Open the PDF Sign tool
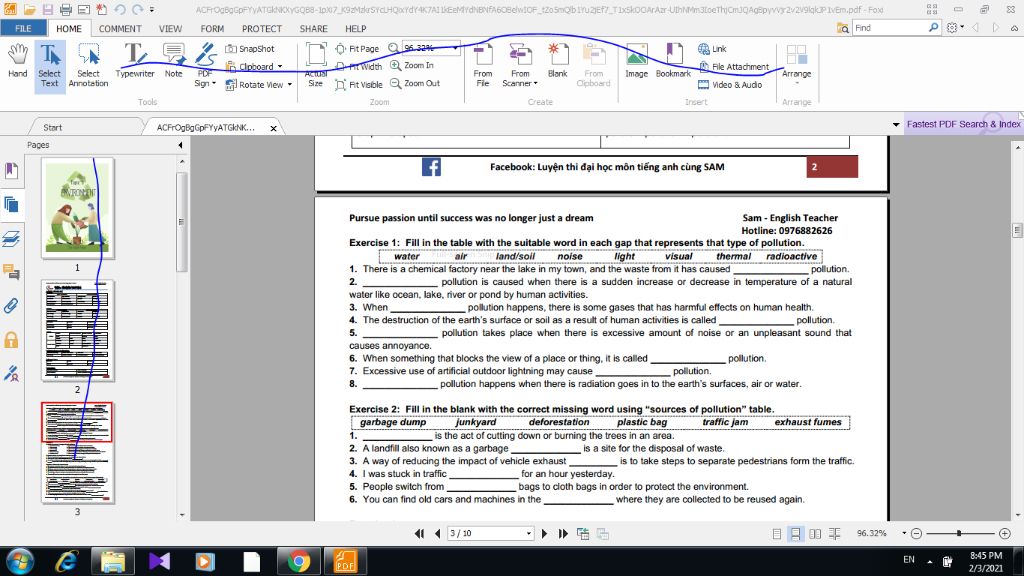1024x576 pixels. click(205, 65)
